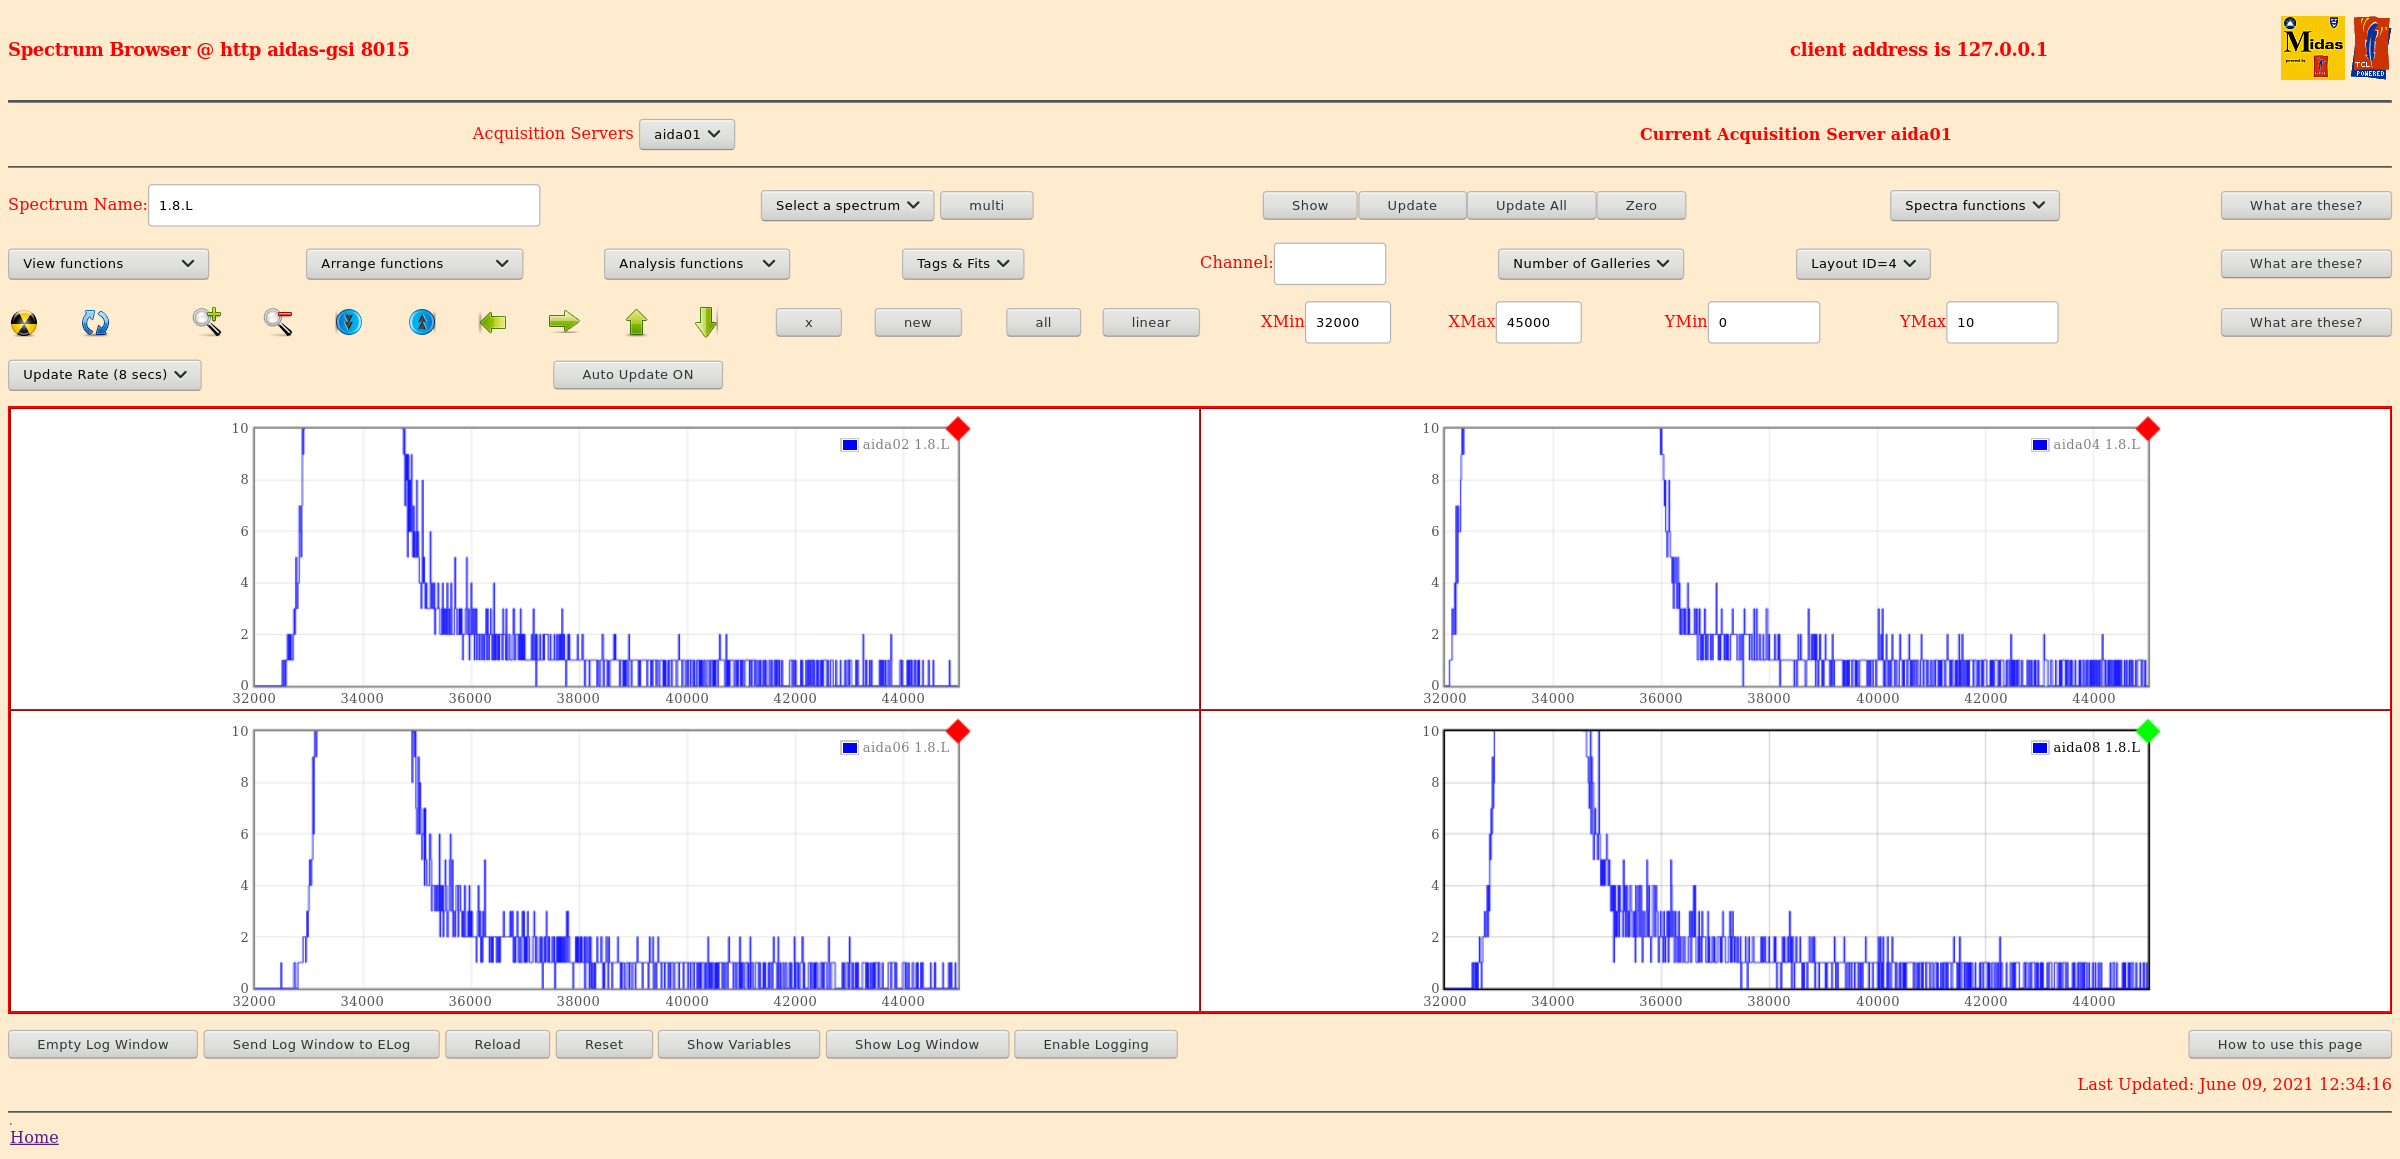Viewport: 2400px width, 1159px height.
Task: Click the blue circular refresh arrows icon
Action: pyautogui.click(x=95, y=323)
